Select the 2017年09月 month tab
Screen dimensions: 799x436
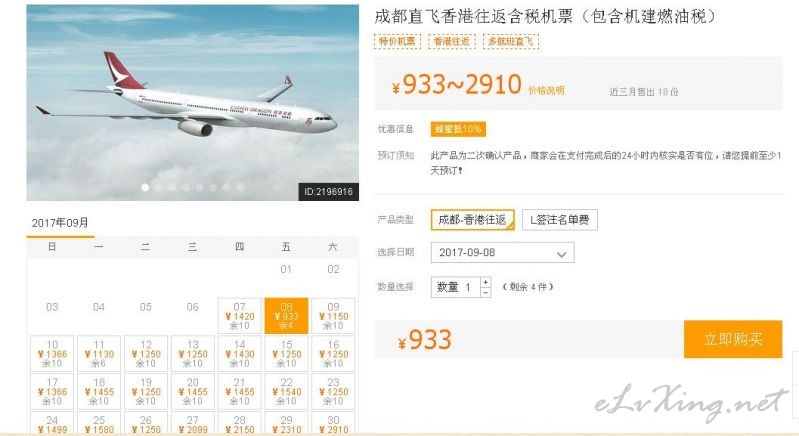(60, 223)
